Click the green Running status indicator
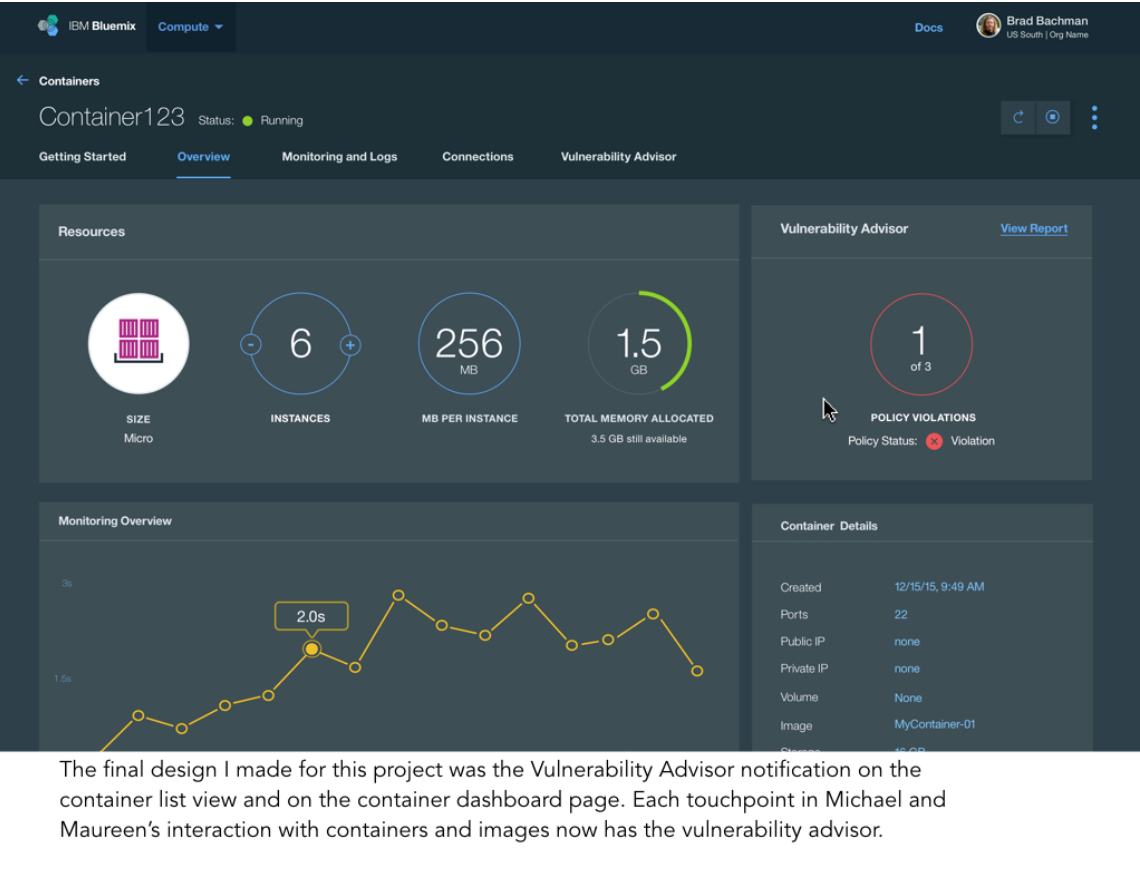Viewport: 1140px width, 880px height. pyautogui.click(x=247, y=121)
